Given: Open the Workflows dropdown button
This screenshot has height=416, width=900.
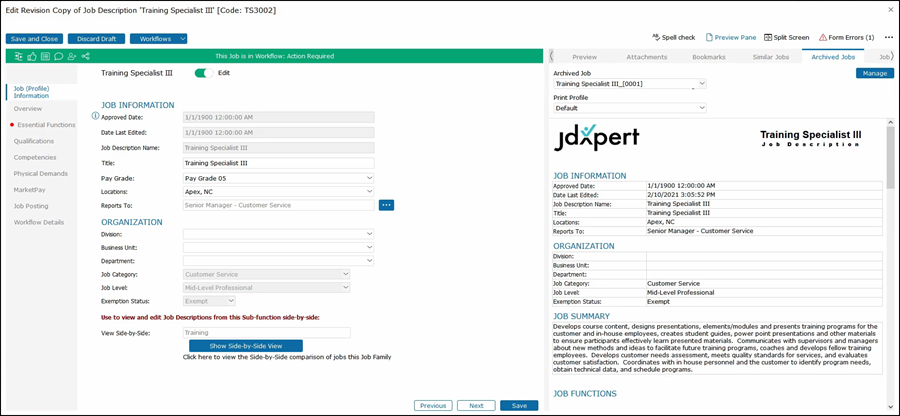Looking at the screenshot, I should pyautogui.click(x=158, y=38).
